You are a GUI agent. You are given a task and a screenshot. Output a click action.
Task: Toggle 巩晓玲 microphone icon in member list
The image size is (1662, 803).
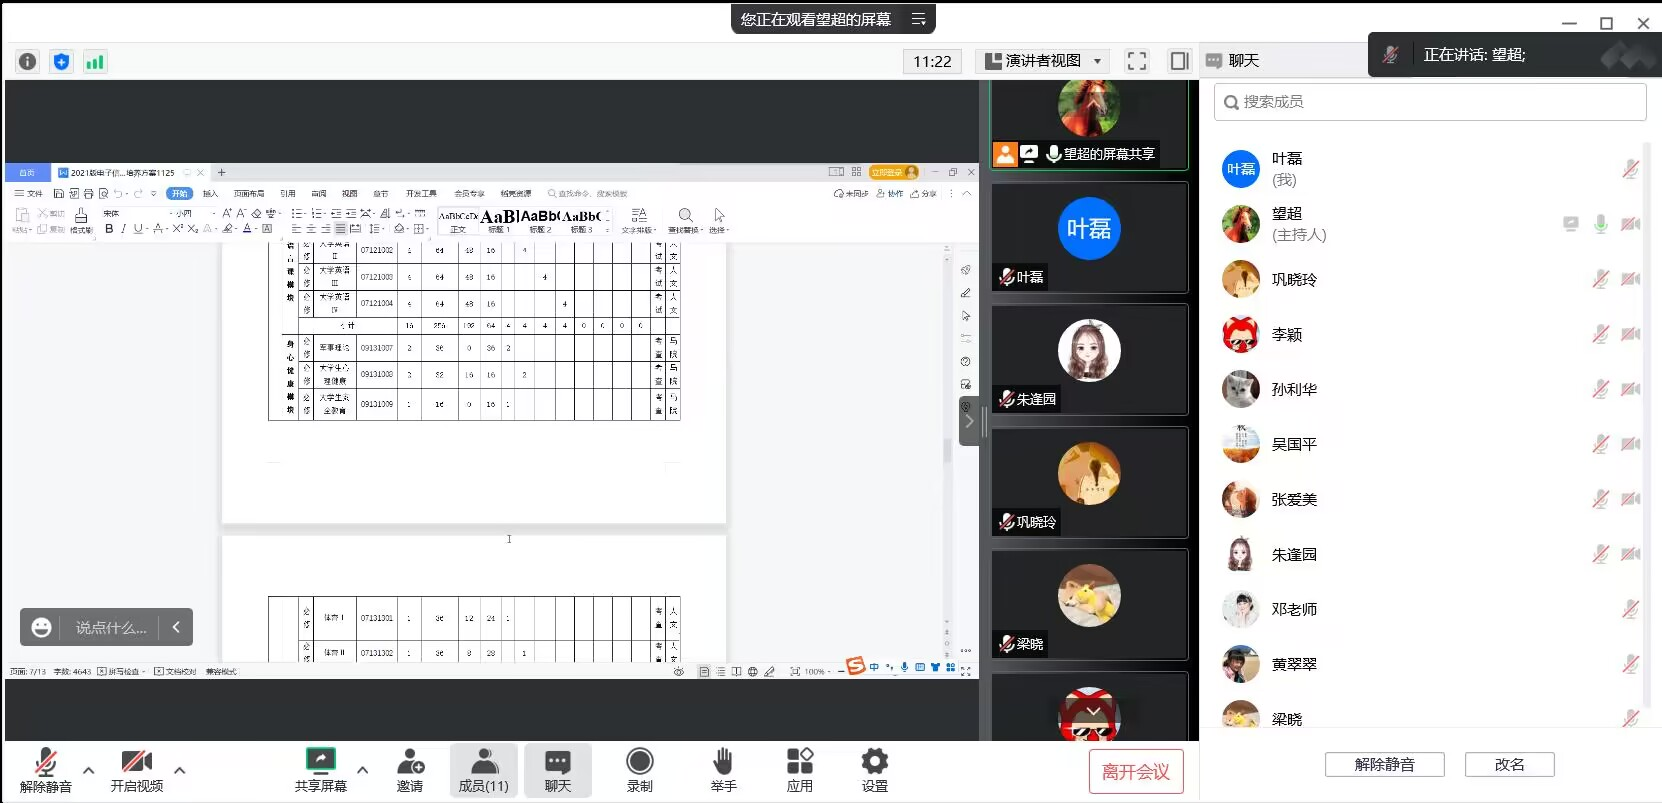click(x=1601, y=279)
